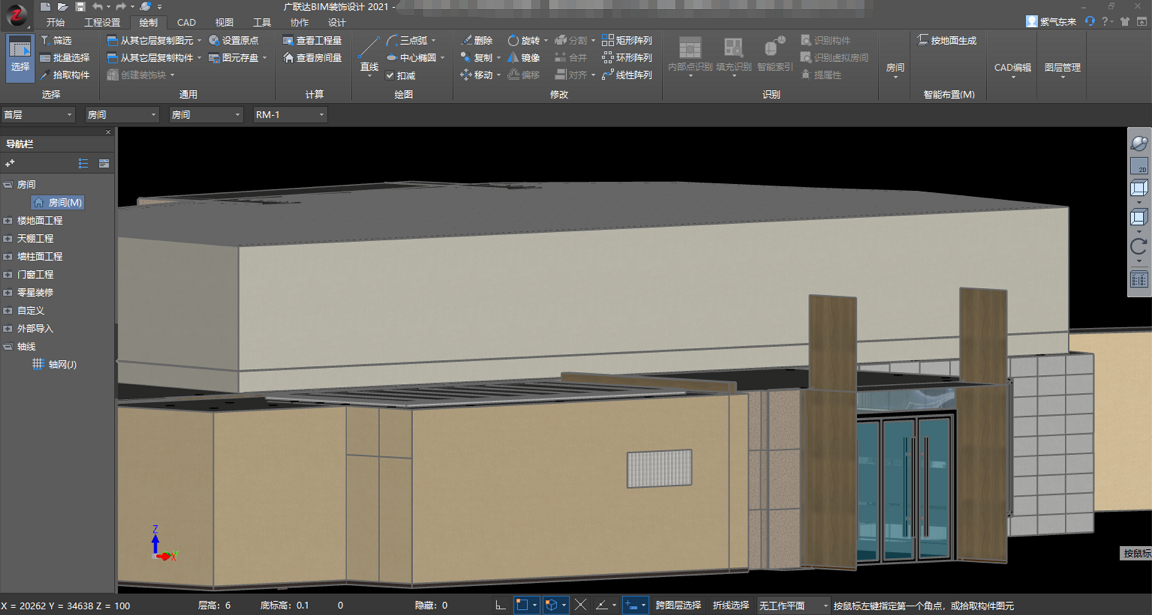This screenshot has width=1152, height=615.
Task: Switch to the 工程设置 ribbon tab
Action: click(101, 22)
